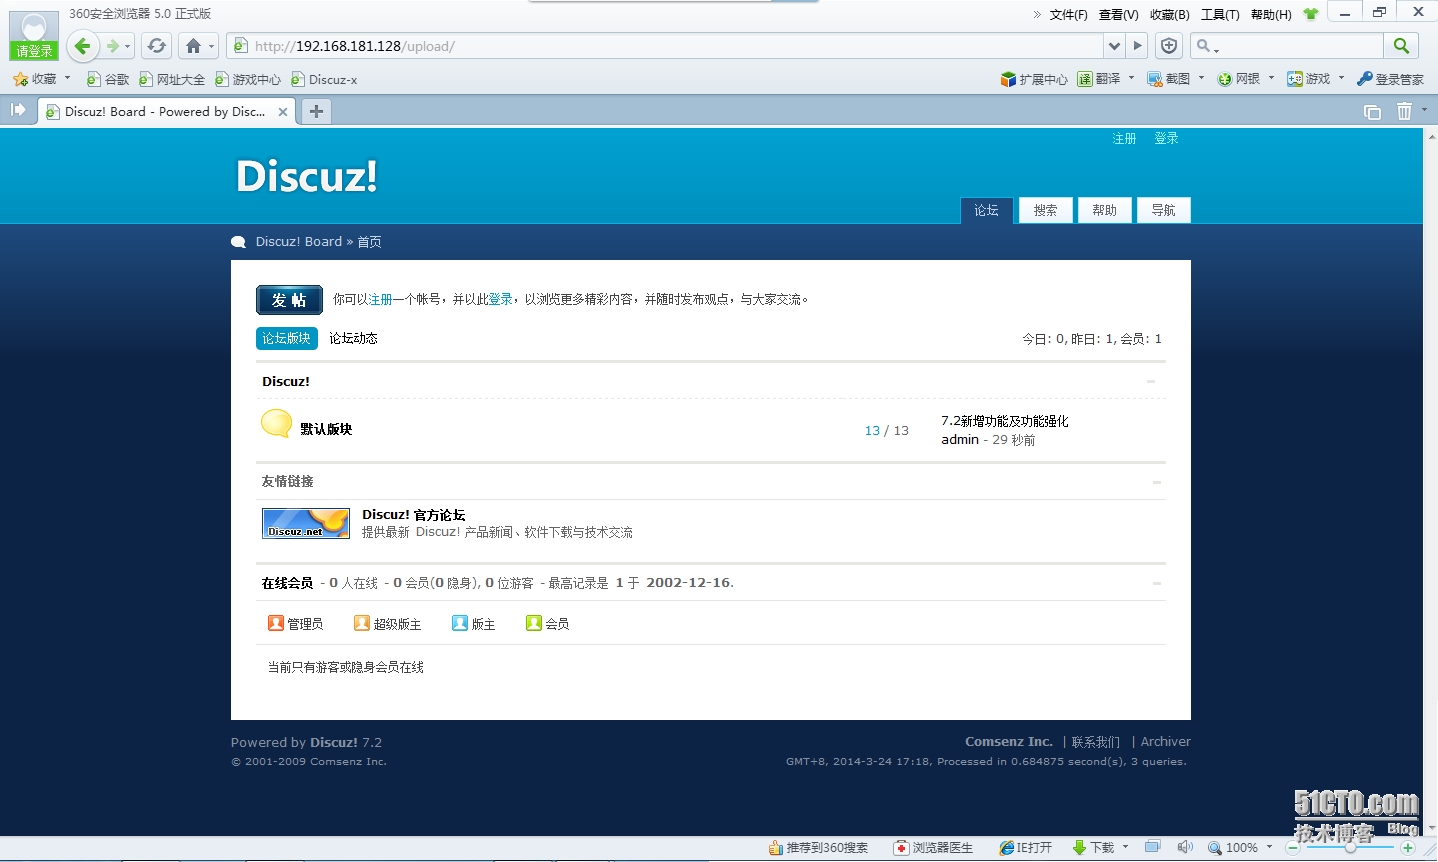Reload the page with the refresh icon

(x=156, y=46)
